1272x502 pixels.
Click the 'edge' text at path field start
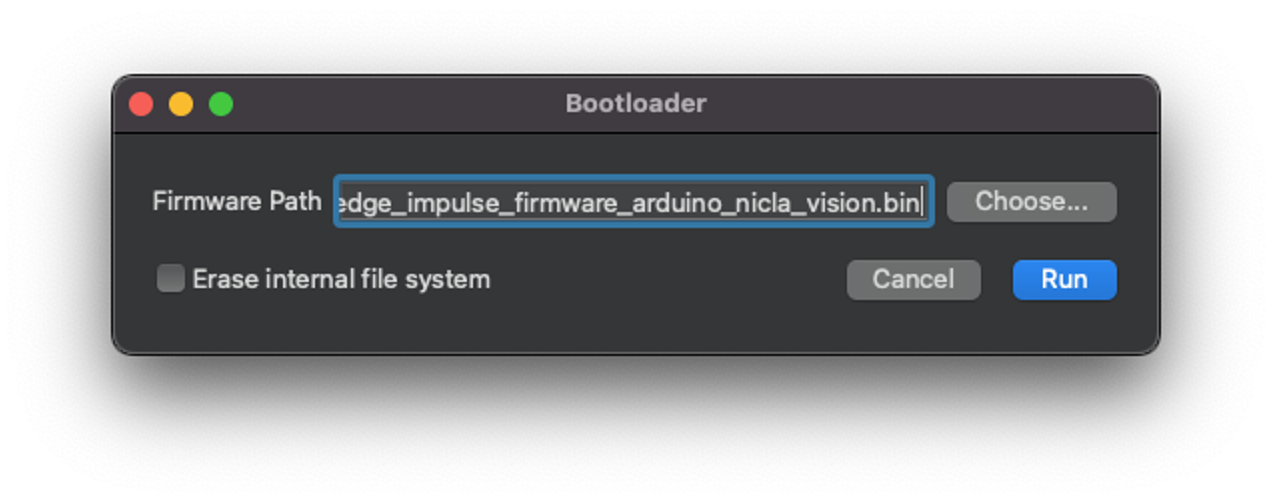[358, 203]
